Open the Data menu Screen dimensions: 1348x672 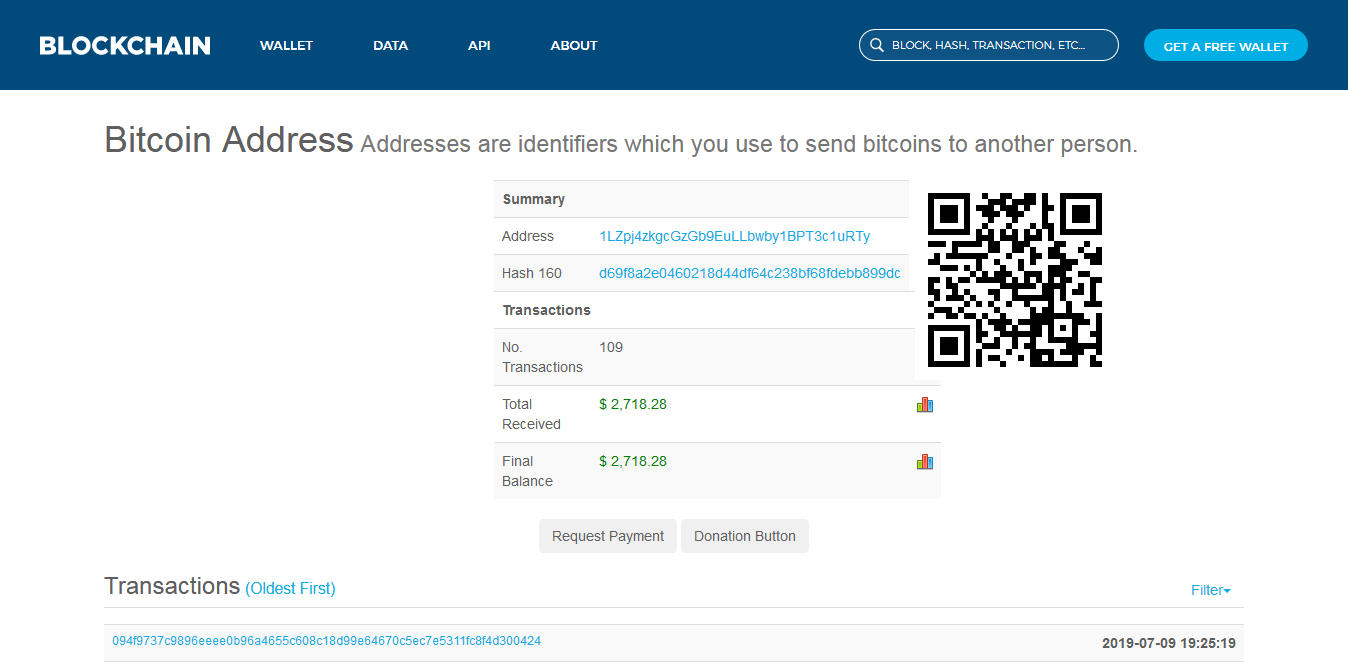391,45
